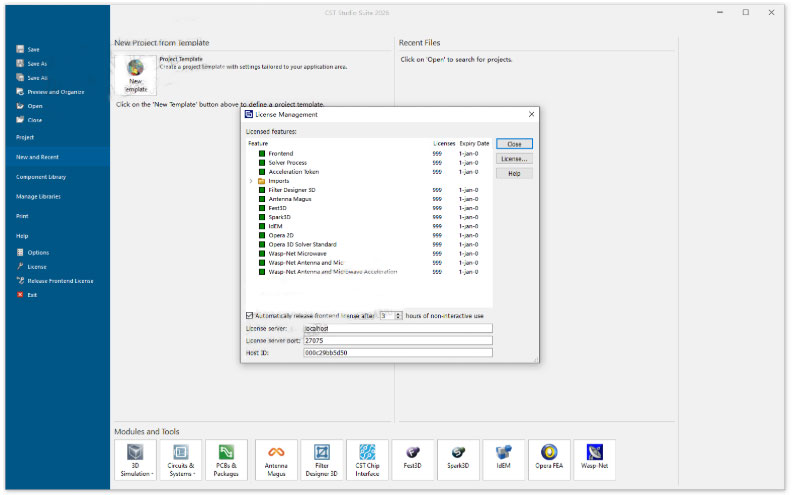The image size is (792, 495).
Task: Click the red Exit icon
Action: 20,294
